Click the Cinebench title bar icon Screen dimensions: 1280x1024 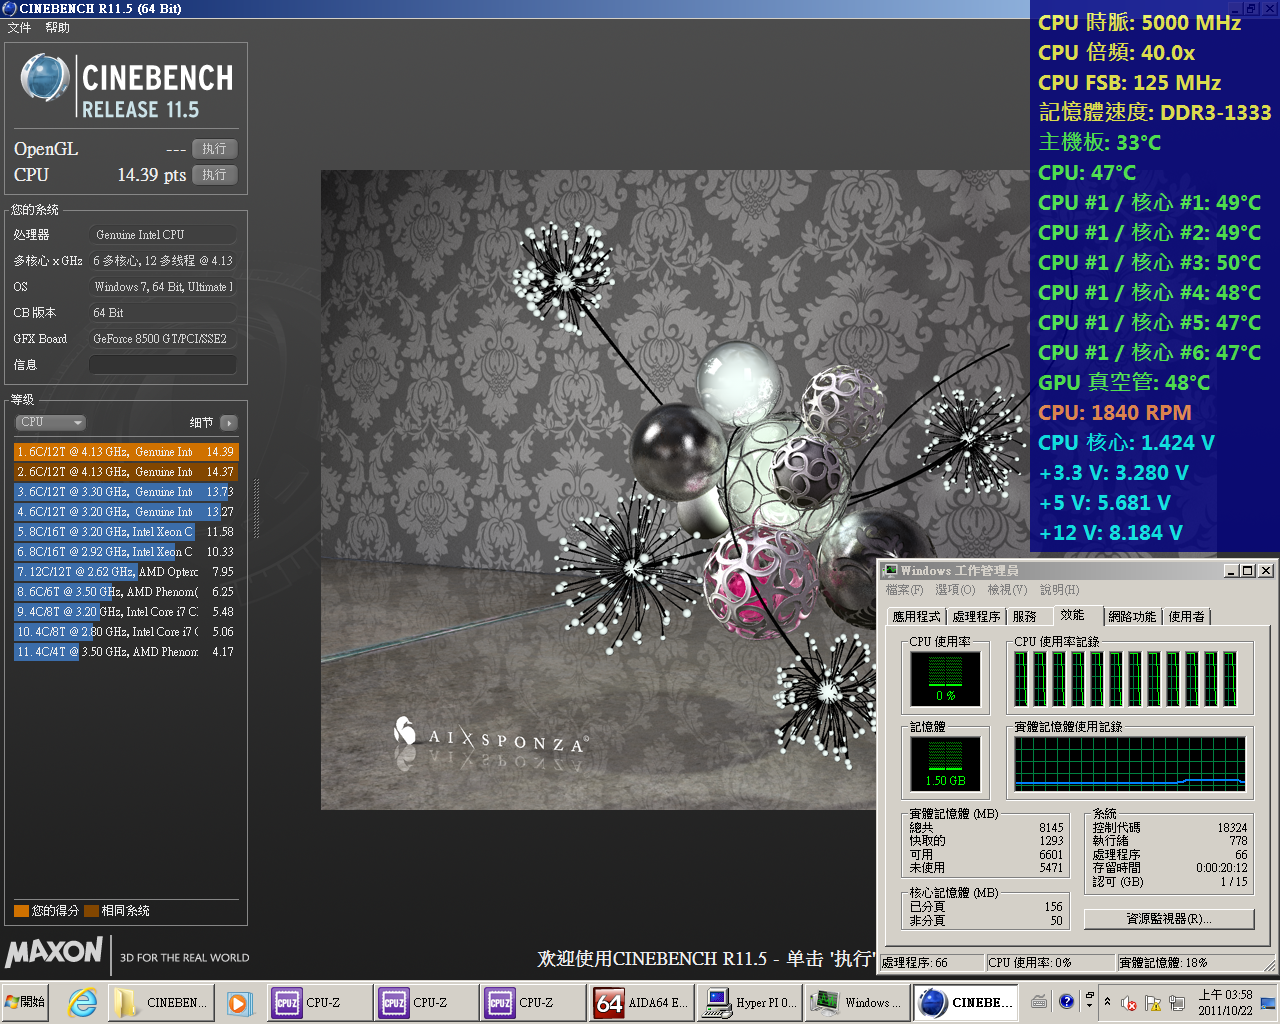[x=9, y=8]
